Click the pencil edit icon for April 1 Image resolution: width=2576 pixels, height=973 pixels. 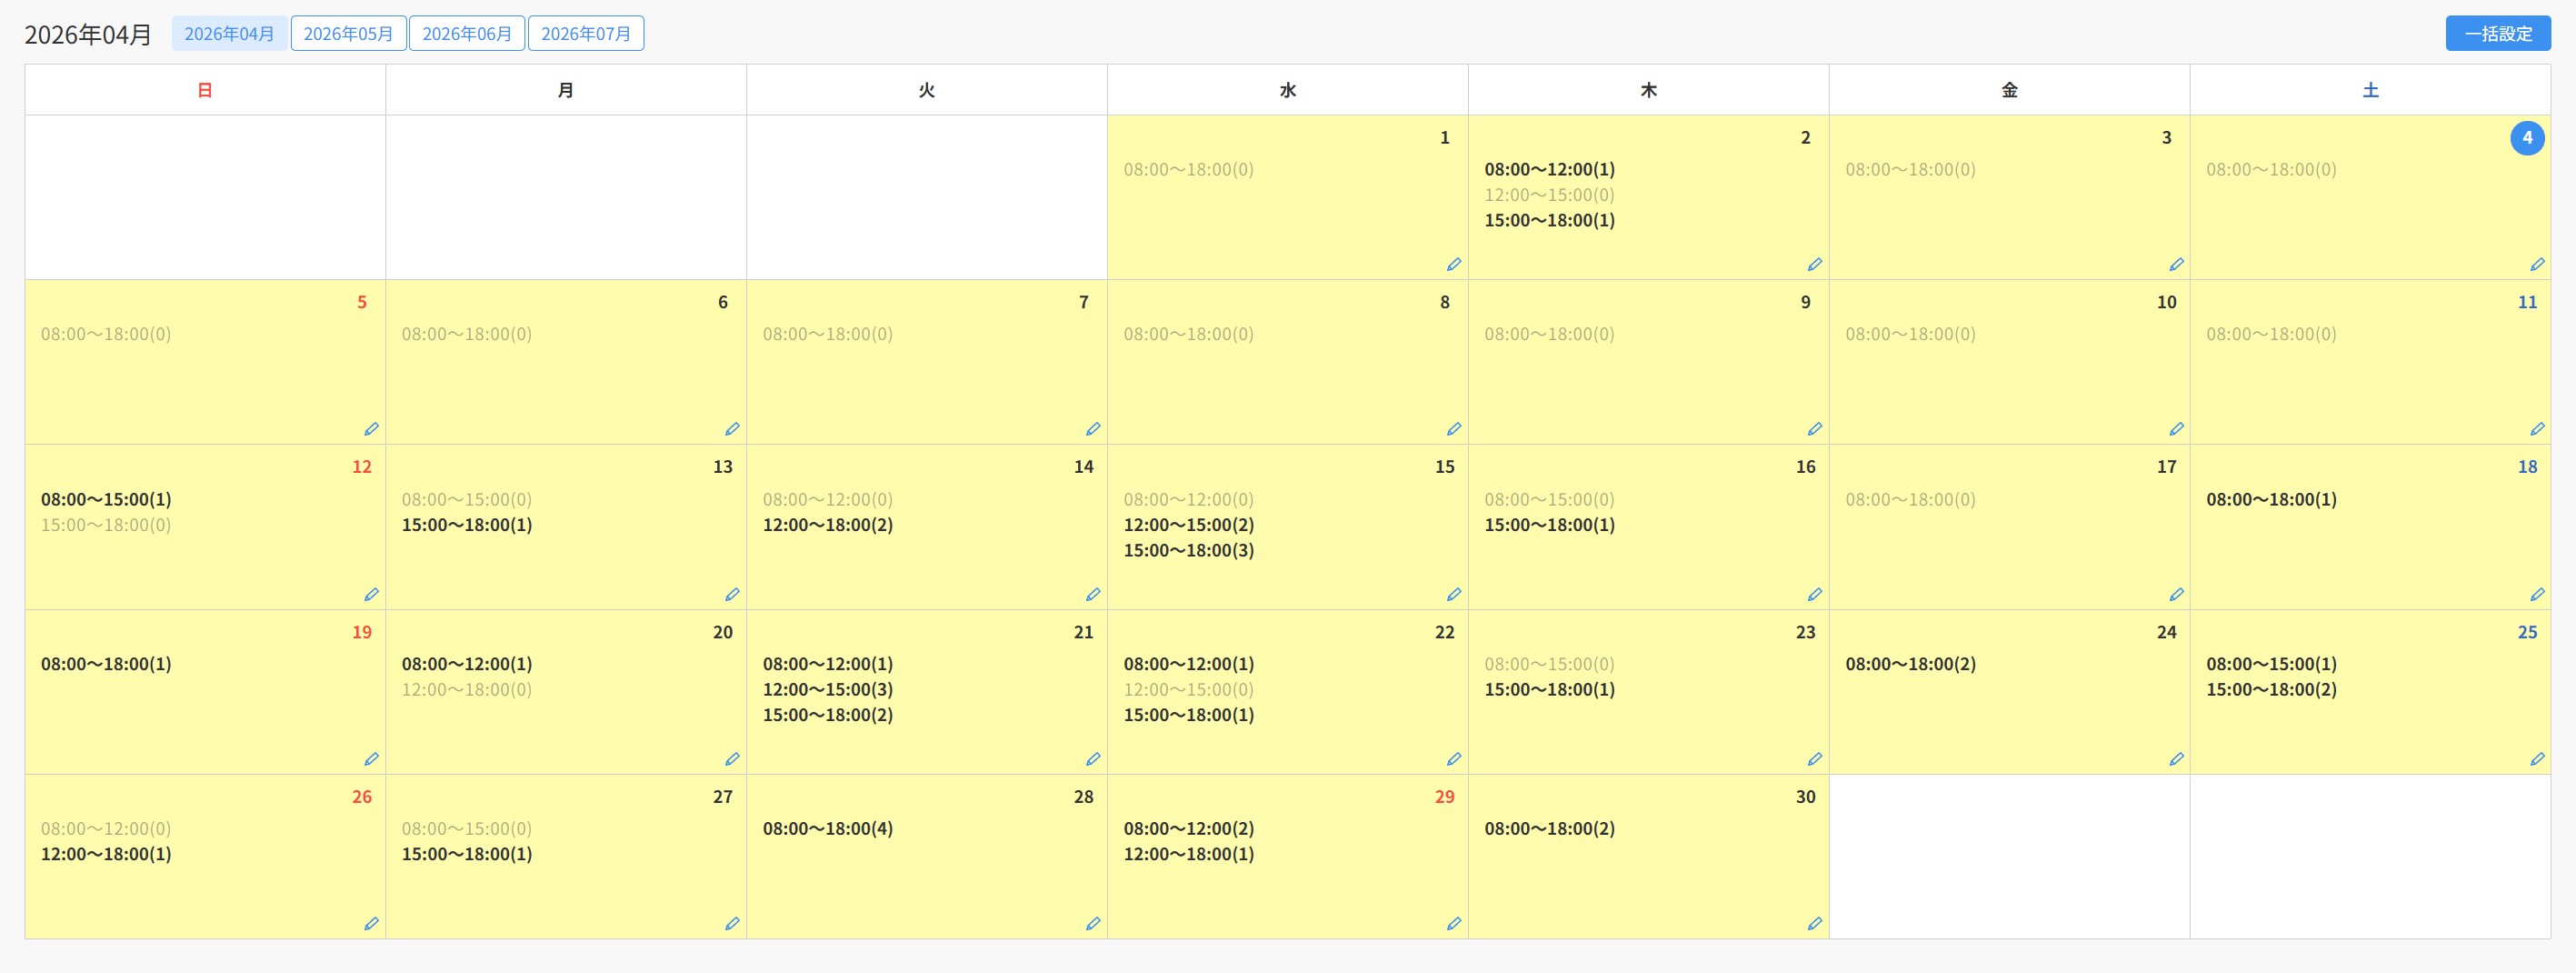coord(1453,264)
